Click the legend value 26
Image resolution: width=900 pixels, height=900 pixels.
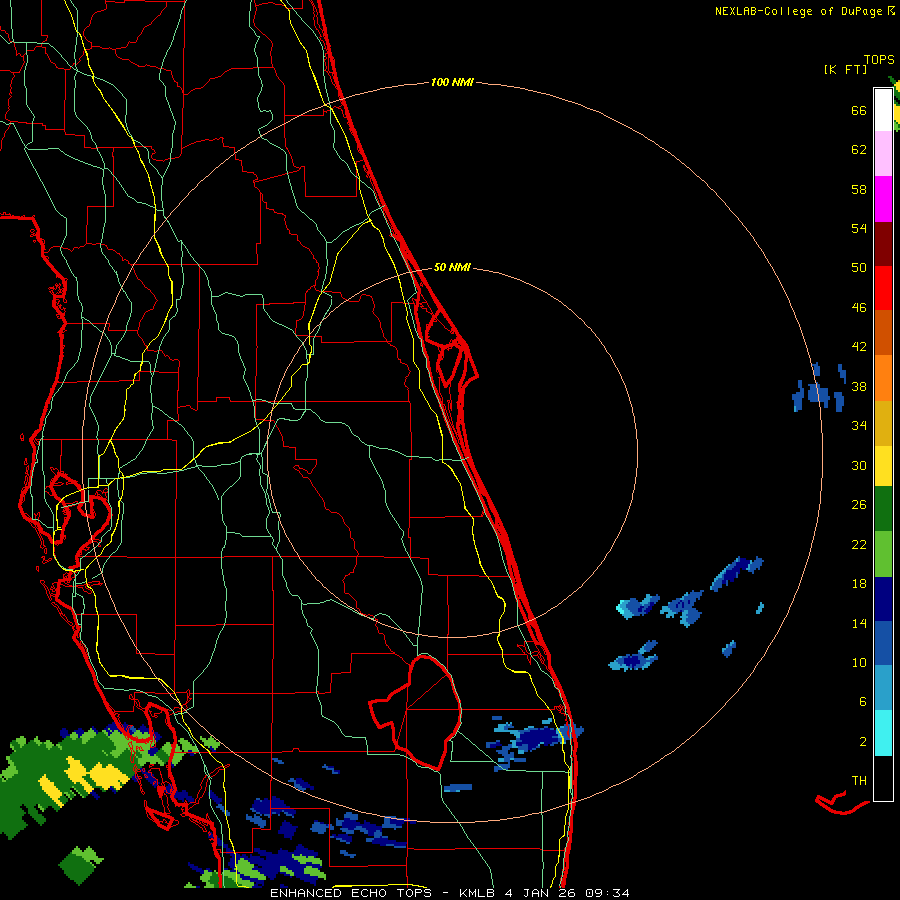(859, 505)
